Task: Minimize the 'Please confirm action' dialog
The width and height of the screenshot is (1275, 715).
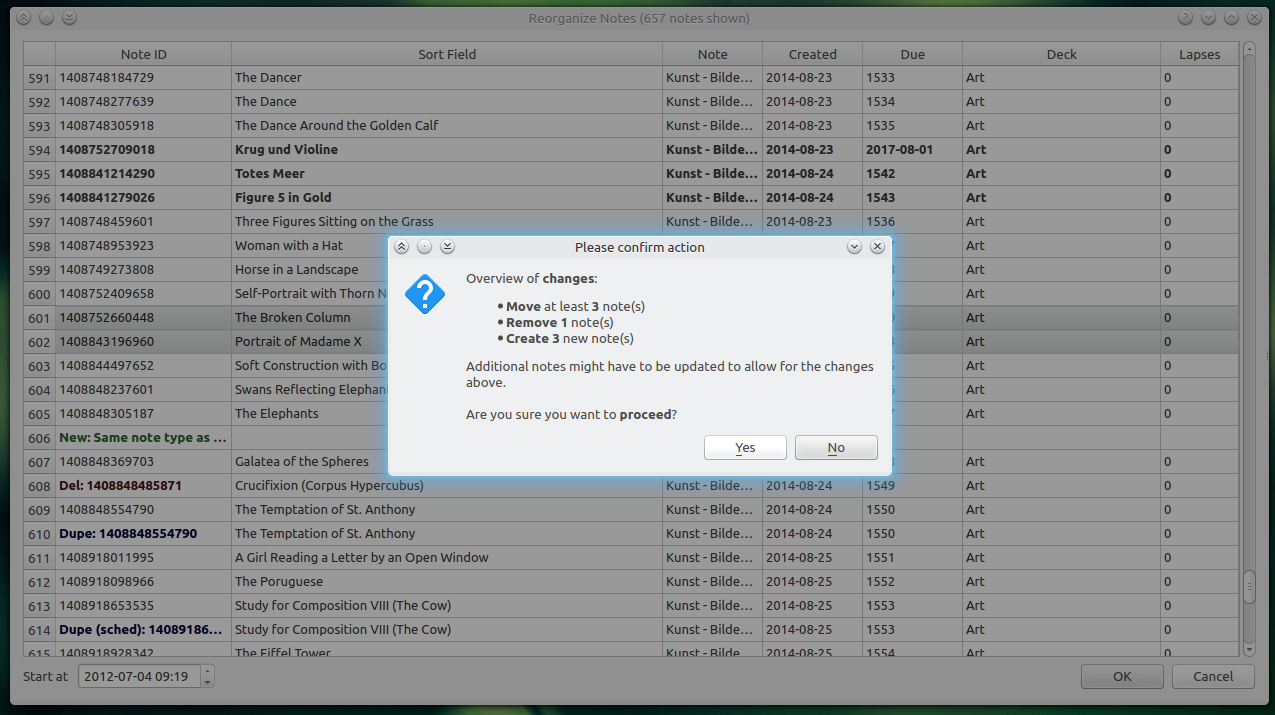Action: coord(854,247)
